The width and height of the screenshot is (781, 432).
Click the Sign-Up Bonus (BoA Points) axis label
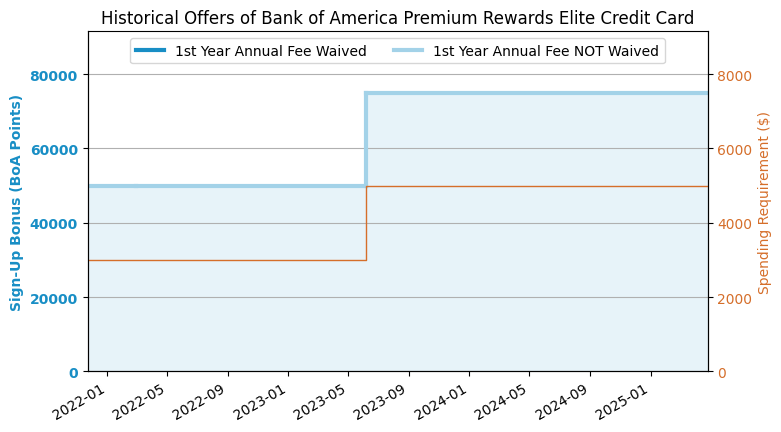[15, 203]
